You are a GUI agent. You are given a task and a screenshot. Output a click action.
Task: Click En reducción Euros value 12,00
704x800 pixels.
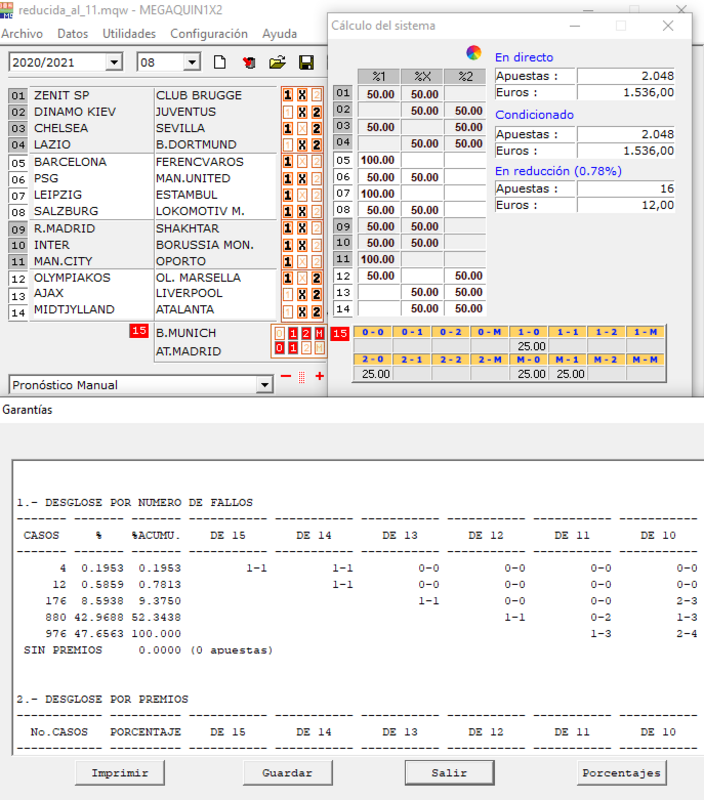[626, 205]
